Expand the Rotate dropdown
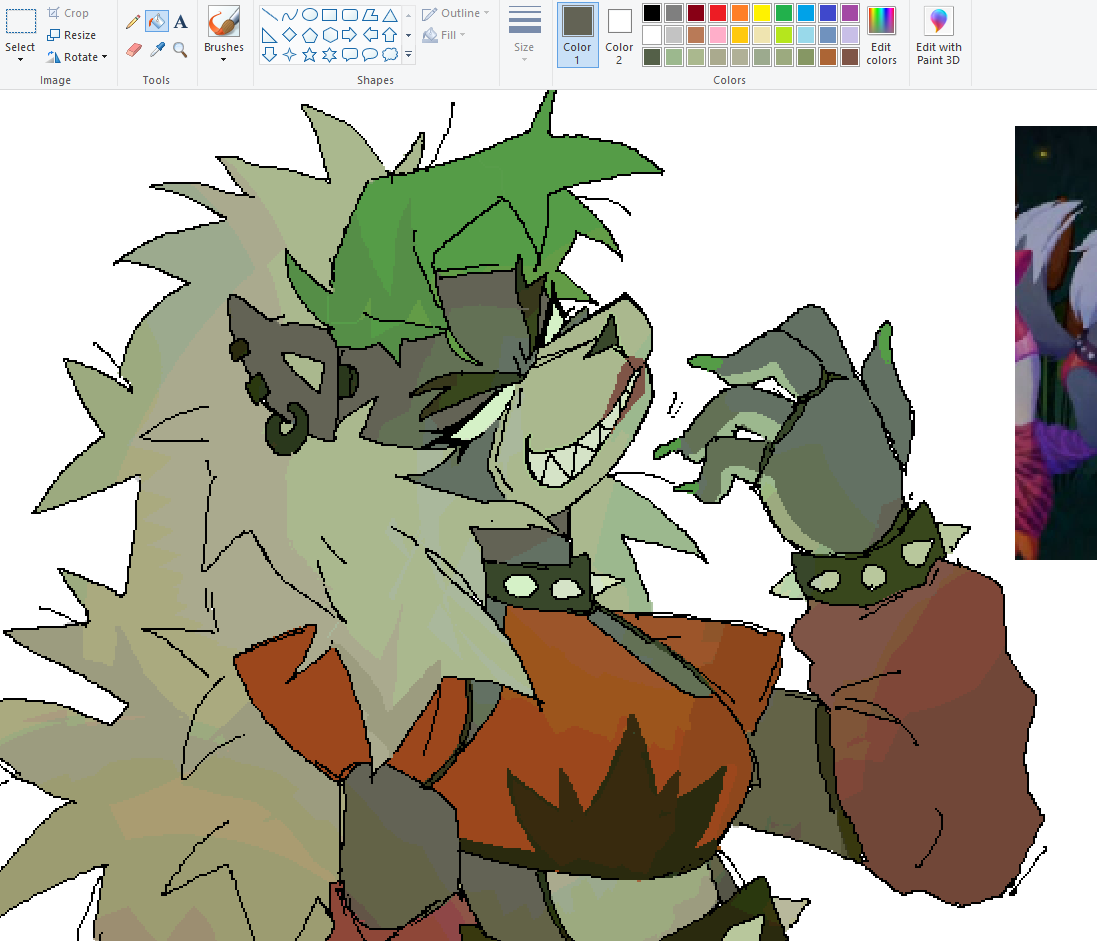This screenshot has width=1097, height=941. click(x=104, y=57)
